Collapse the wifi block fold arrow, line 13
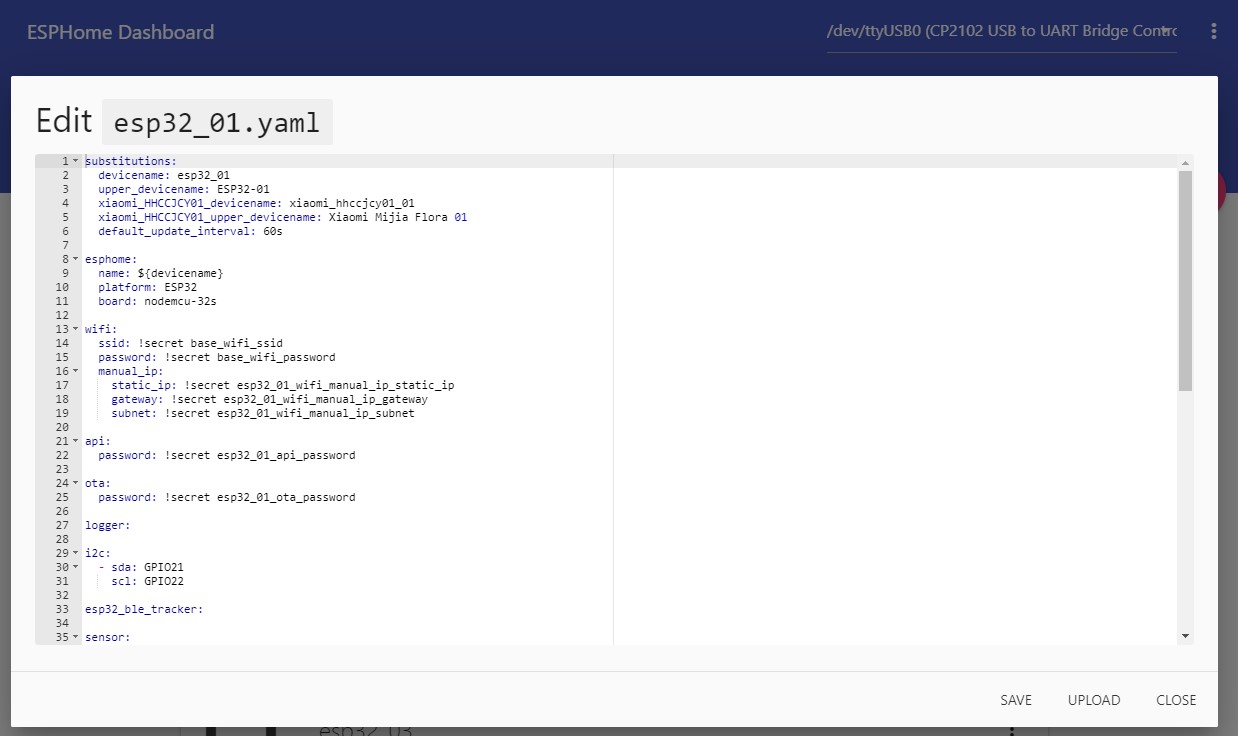This screenshot has width=1238, height=736. click(x=75, y=329)
